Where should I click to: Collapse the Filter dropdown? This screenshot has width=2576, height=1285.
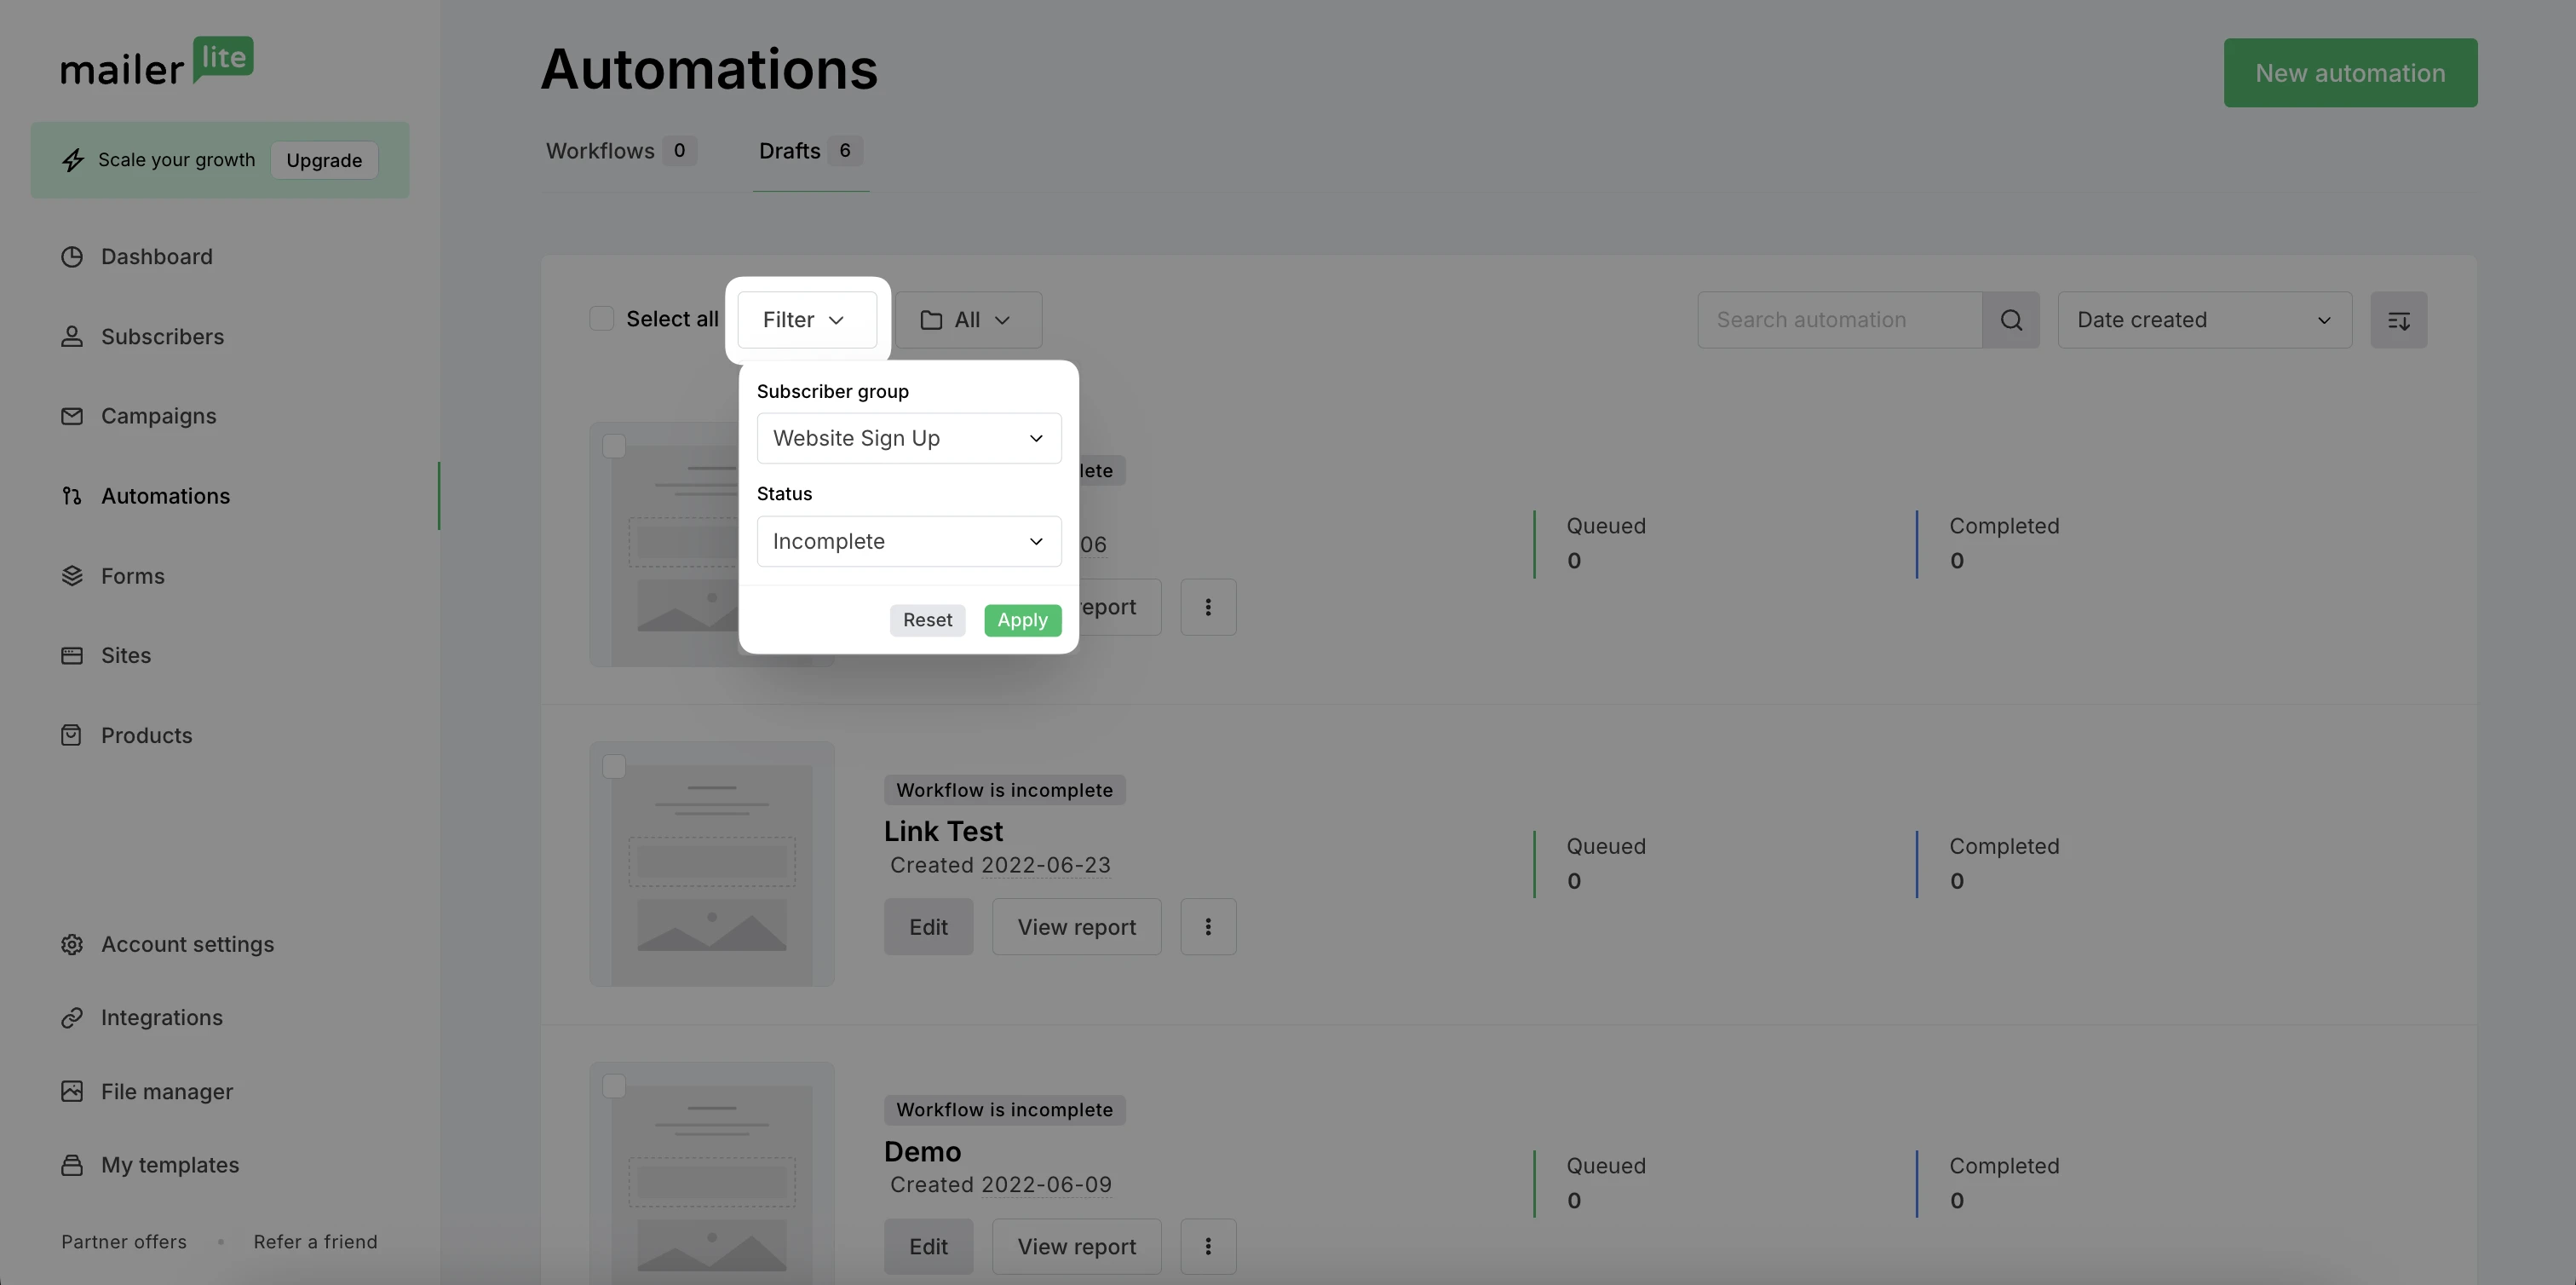pyautogui.click(x=807, y=320)
